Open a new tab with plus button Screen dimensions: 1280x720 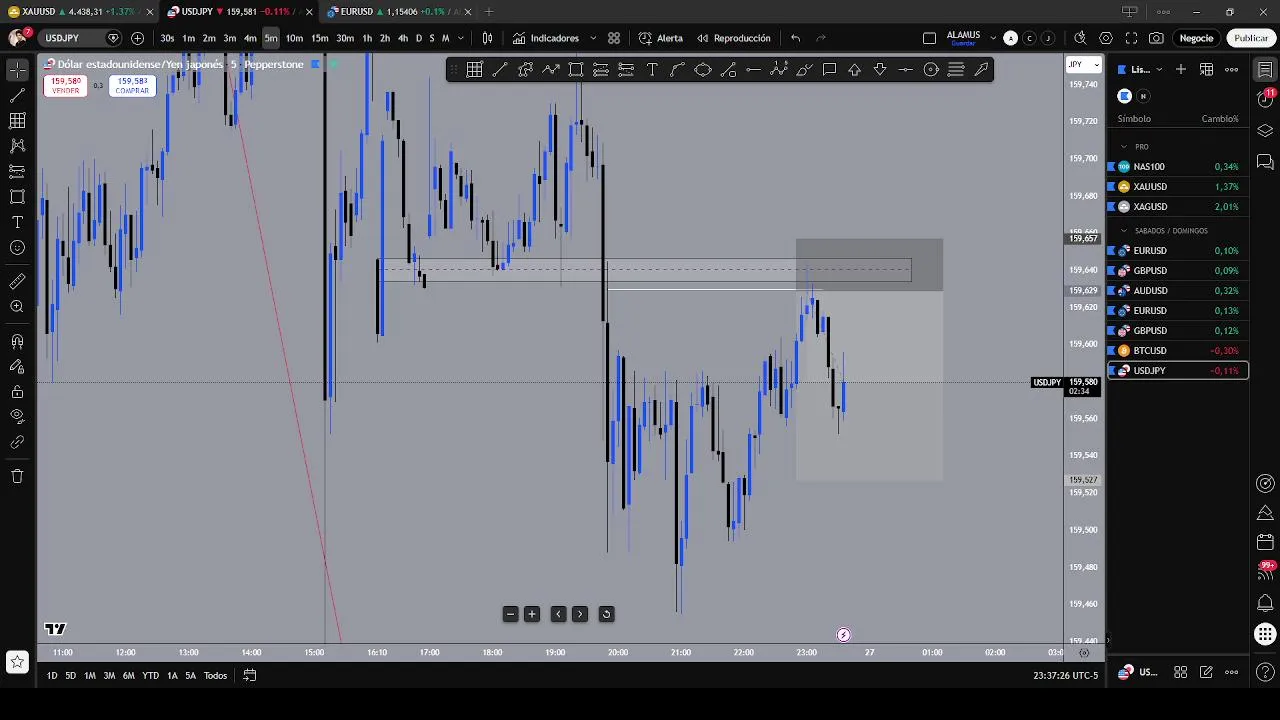pos(489,11)
